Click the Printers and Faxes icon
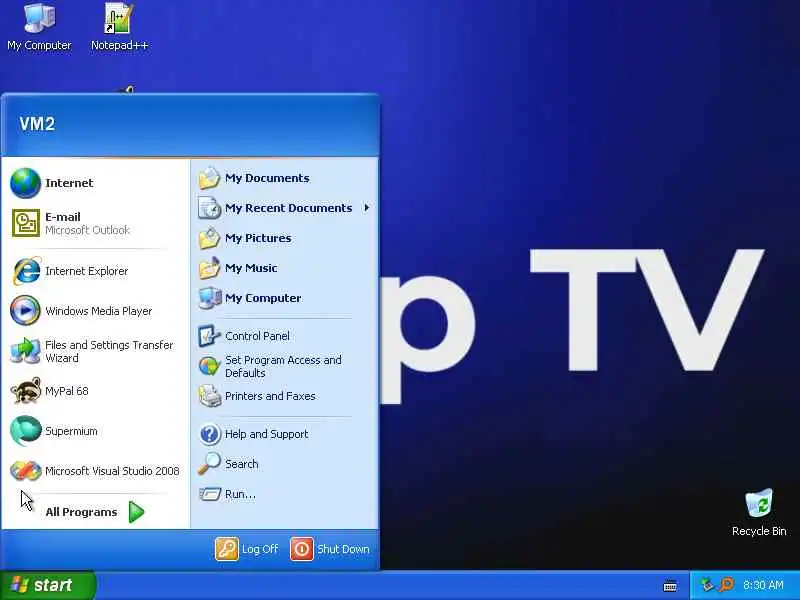The image size is (800, 600). (209, 396)
